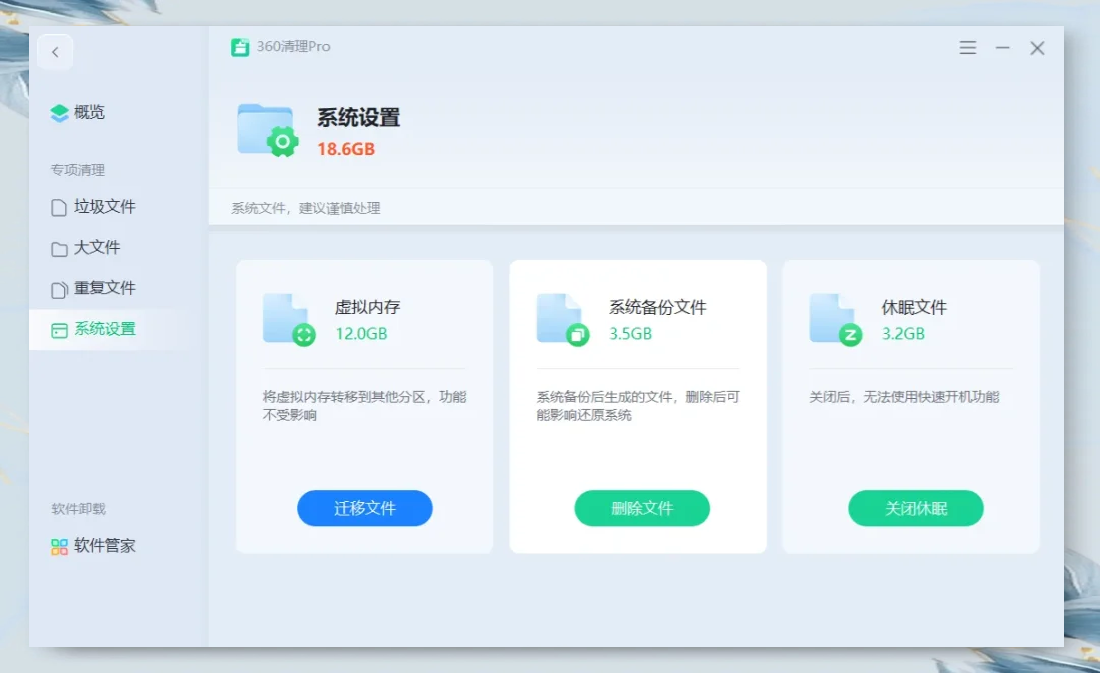Click the 重复文件 sidebar icon
This screenshot has width=1100, height=673.
[x=59, y=289]
